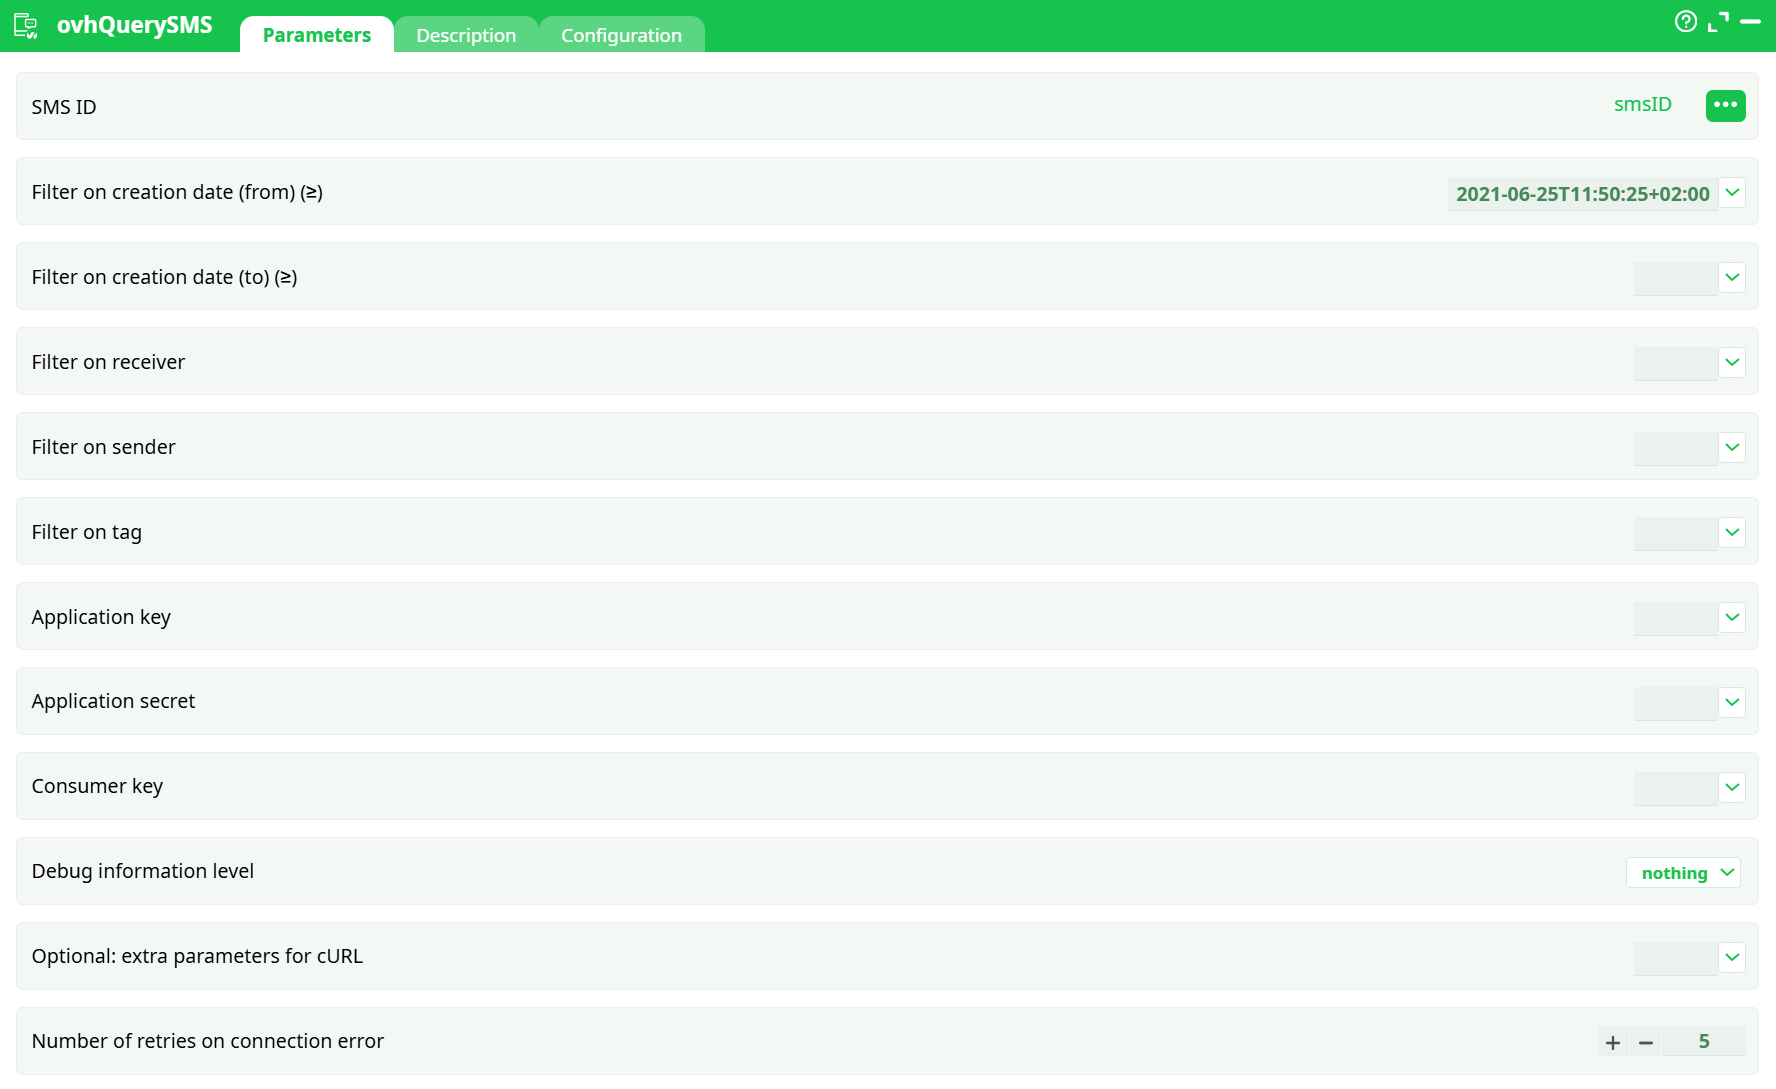Expand the Filter on receiver dropdown
This screenshot has height=1089, width=1776.
pos(1733,362)
